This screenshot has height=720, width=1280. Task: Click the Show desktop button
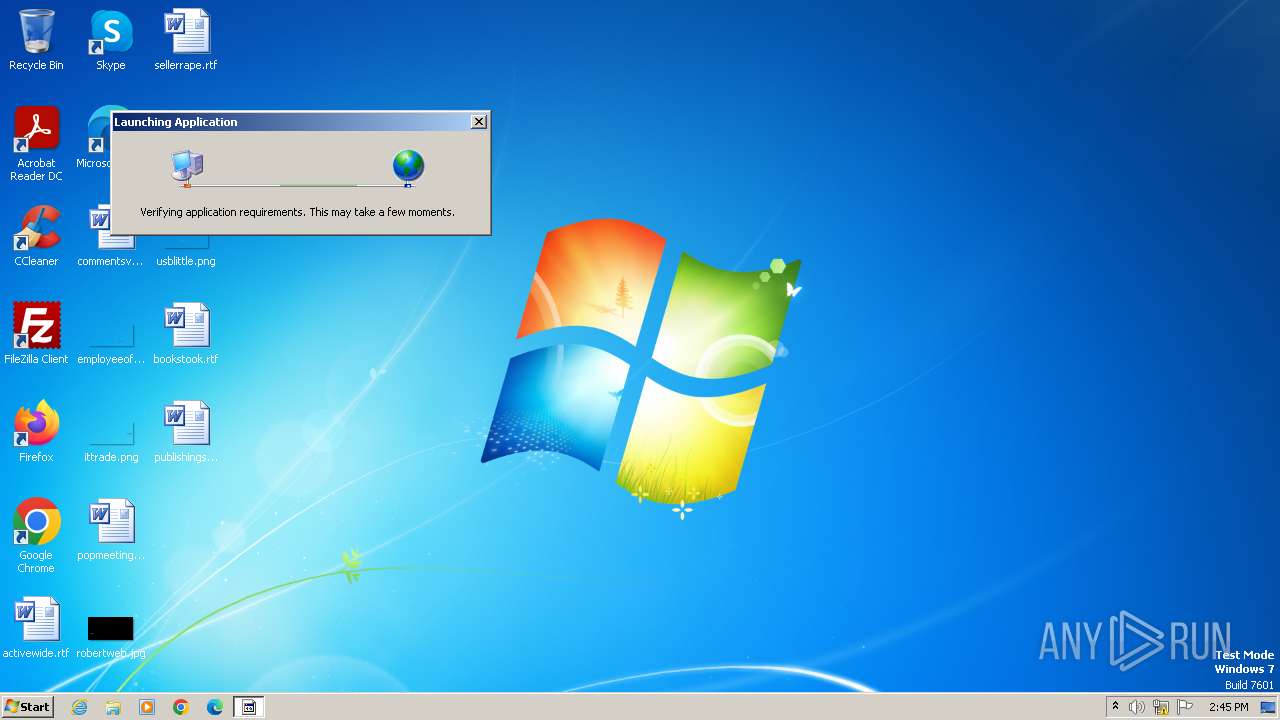1268,707
